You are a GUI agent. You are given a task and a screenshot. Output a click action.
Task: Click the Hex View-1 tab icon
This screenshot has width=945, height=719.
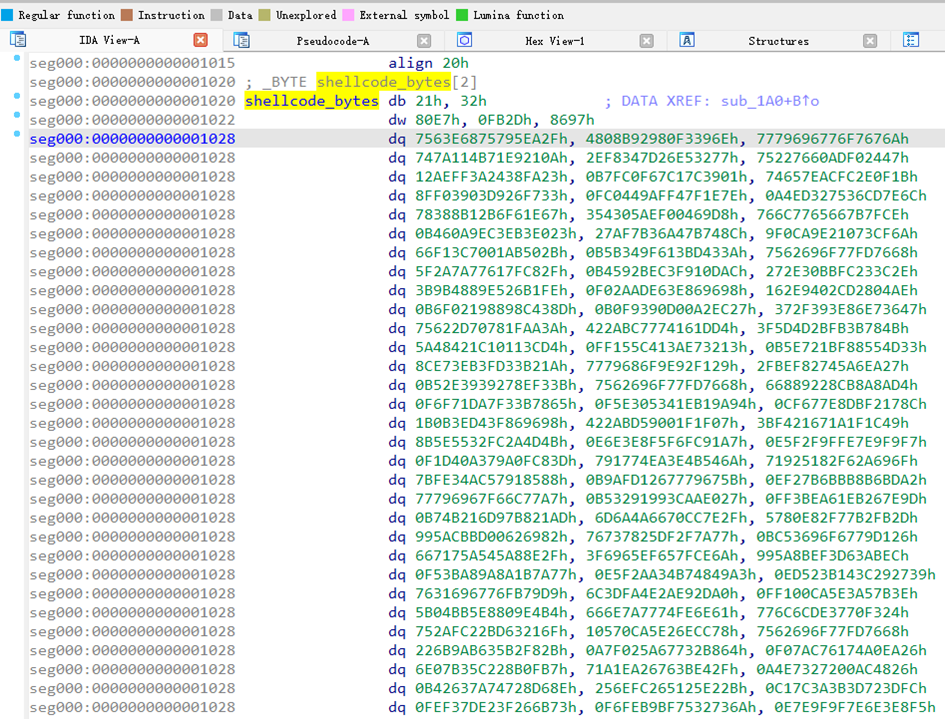tap(465, 40)
